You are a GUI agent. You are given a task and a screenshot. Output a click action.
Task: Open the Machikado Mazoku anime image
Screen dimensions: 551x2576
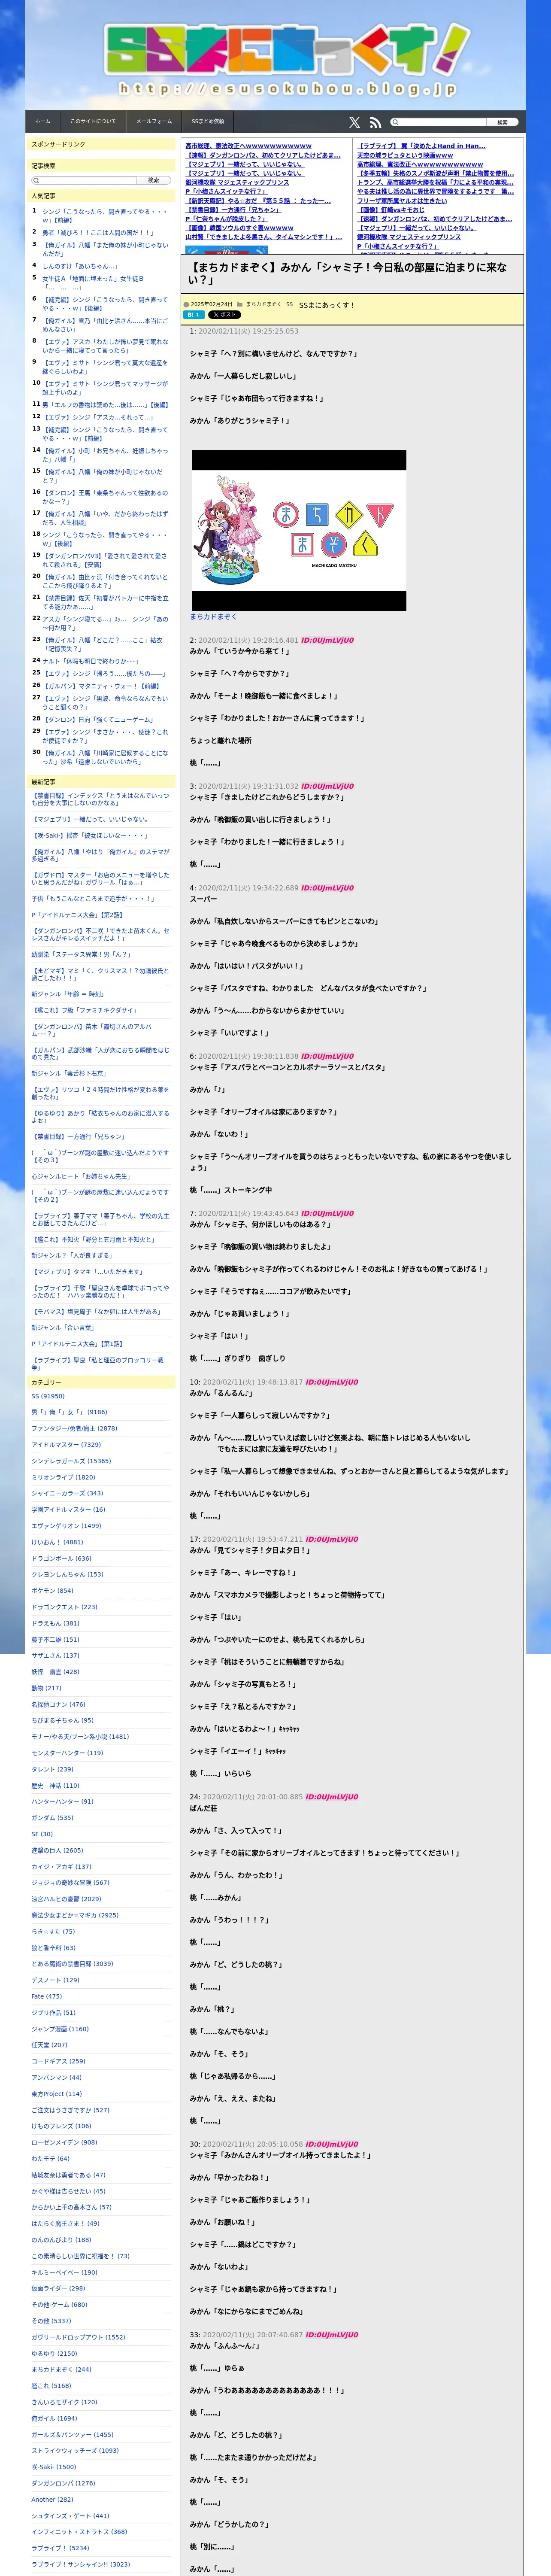(299, 530)
